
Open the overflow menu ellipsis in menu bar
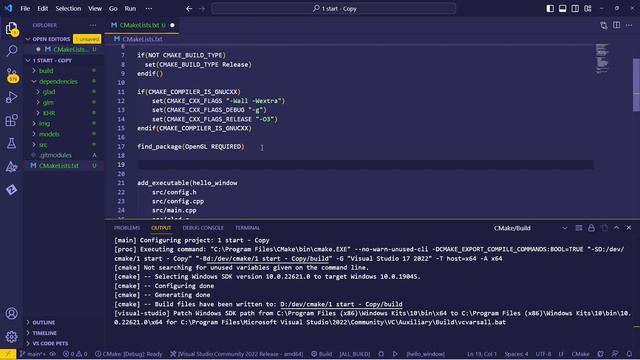coord(149,9)
